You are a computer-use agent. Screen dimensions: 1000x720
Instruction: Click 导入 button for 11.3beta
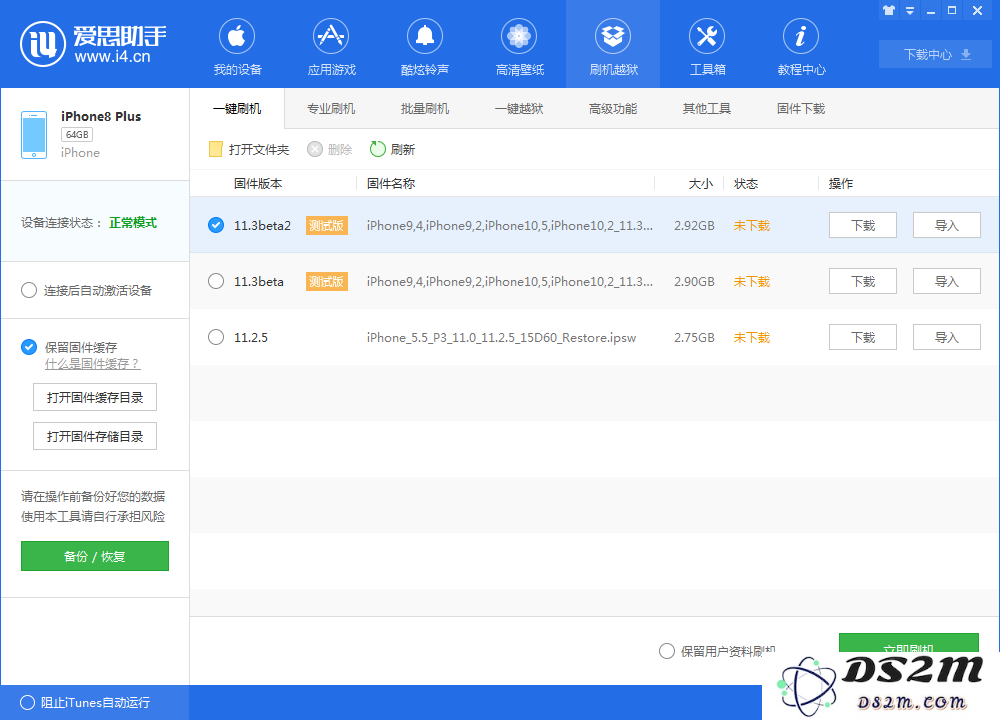(946, 281)
